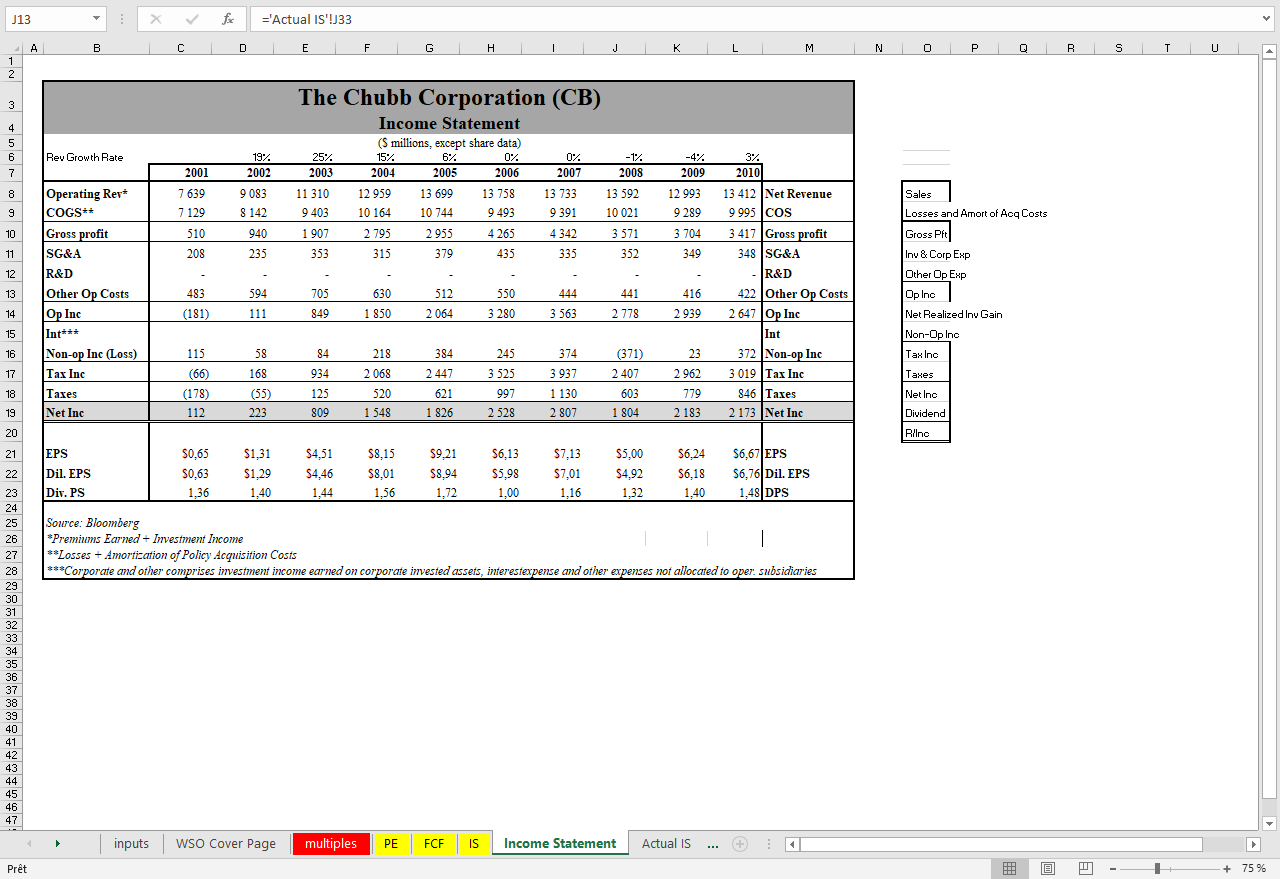Click the green sheet navigation arrow
1280x879 pixels.
click(57, 844)
